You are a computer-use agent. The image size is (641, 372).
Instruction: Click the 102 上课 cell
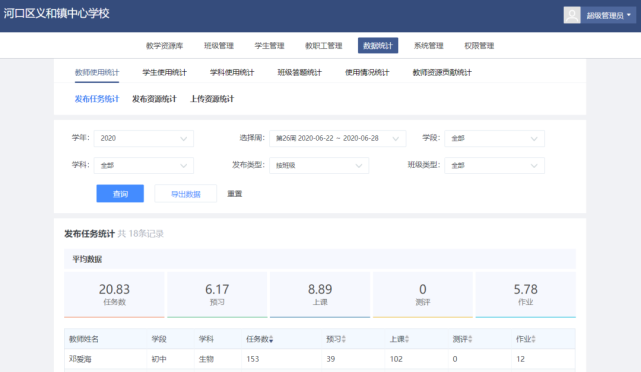(x=396, y=359)
